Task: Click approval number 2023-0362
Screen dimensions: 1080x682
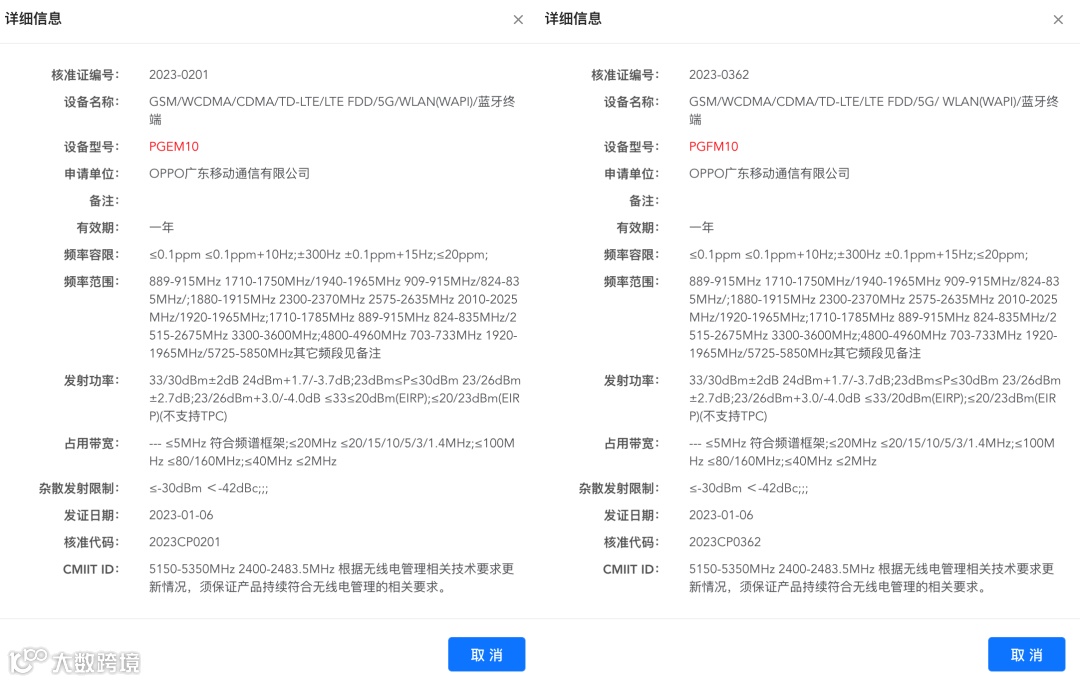Action: point(718,74)
